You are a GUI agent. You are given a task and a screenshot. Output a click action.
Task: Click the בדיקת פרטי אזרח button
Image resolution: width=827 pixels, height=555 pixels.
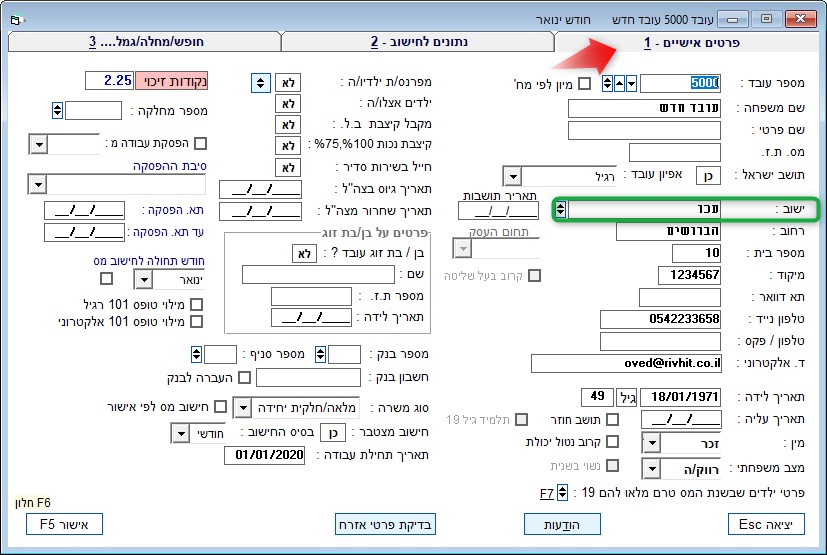(385, 524)
